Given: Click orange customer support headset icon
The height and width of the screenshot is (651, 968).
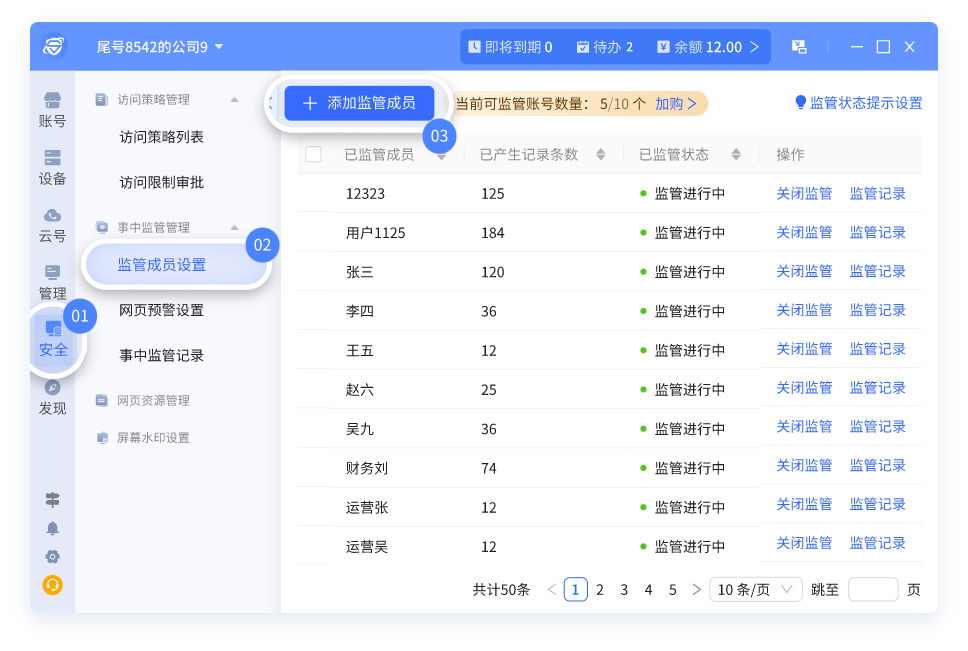Looking at the screenshot, I should 52,585.
